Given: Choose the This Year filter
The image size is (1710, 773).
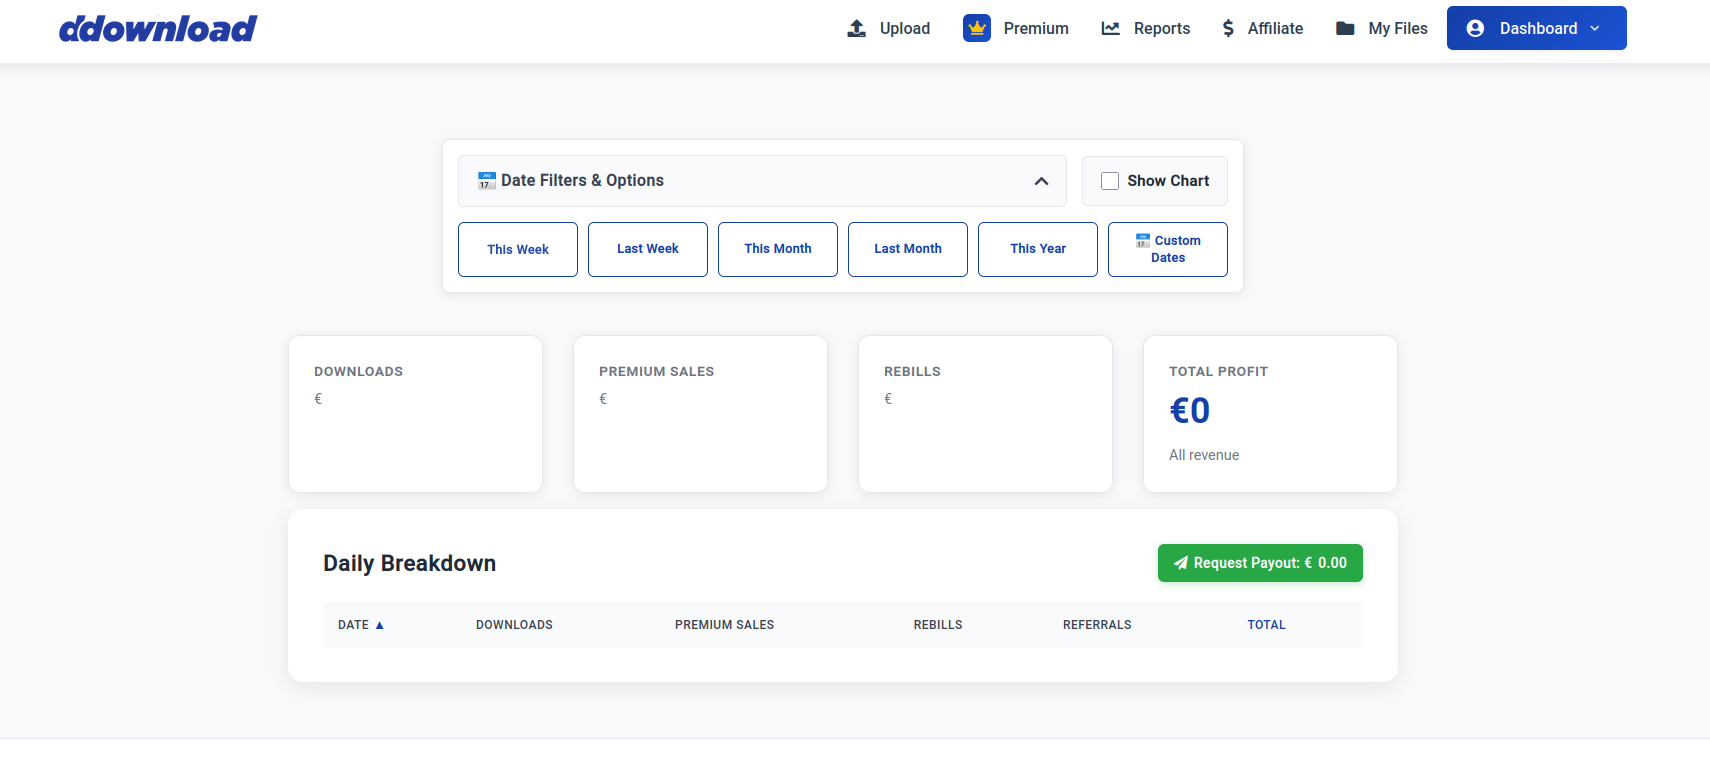Looking at the screenshot, I should pyautogui.click(x=1038, y=249).
